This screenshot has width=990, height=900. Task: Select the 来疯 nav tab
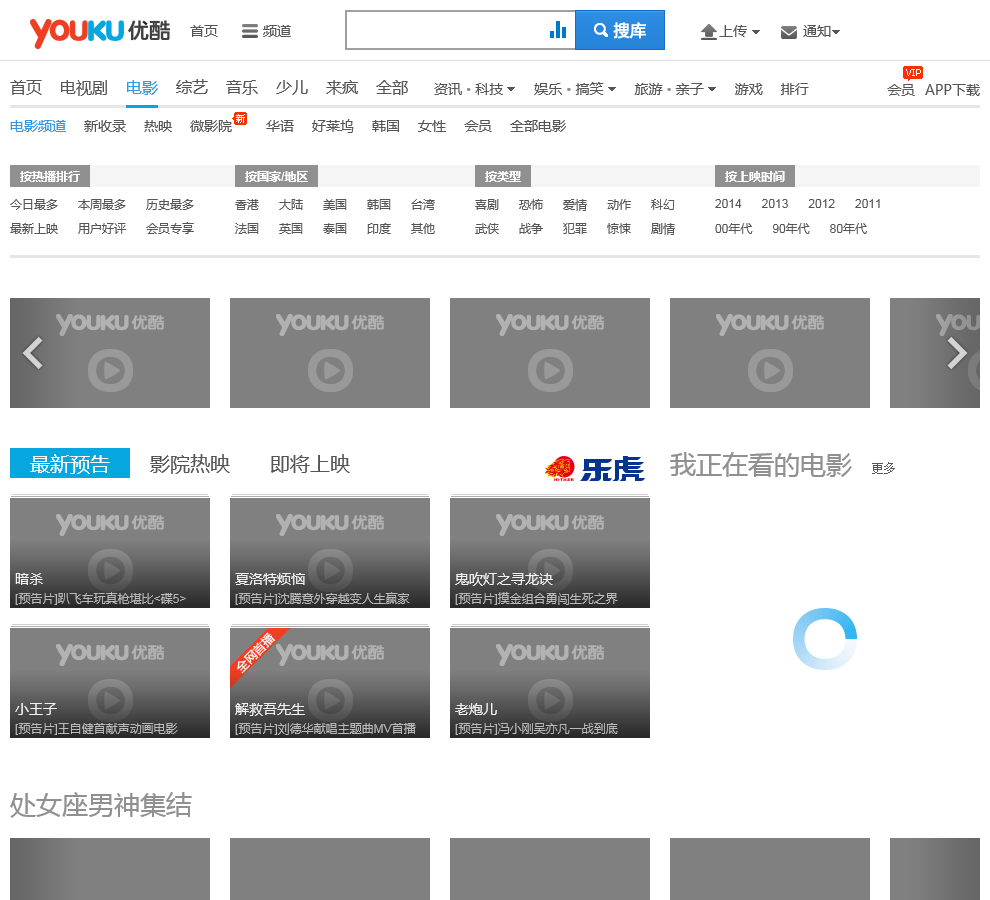tap(342, 88)
